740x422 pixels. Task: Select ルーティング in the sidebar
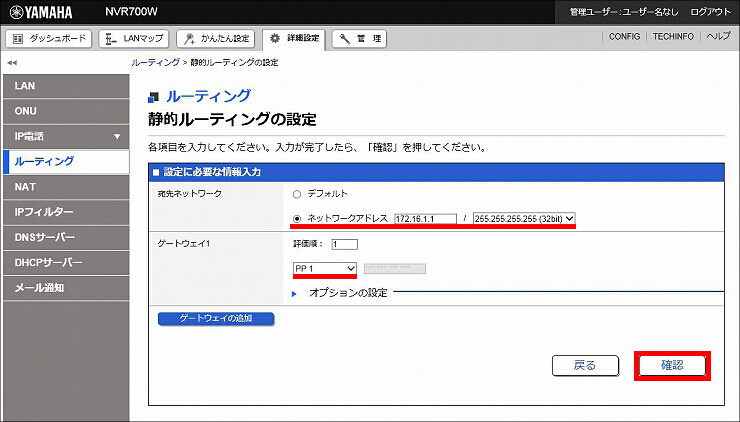click(66, 161)
